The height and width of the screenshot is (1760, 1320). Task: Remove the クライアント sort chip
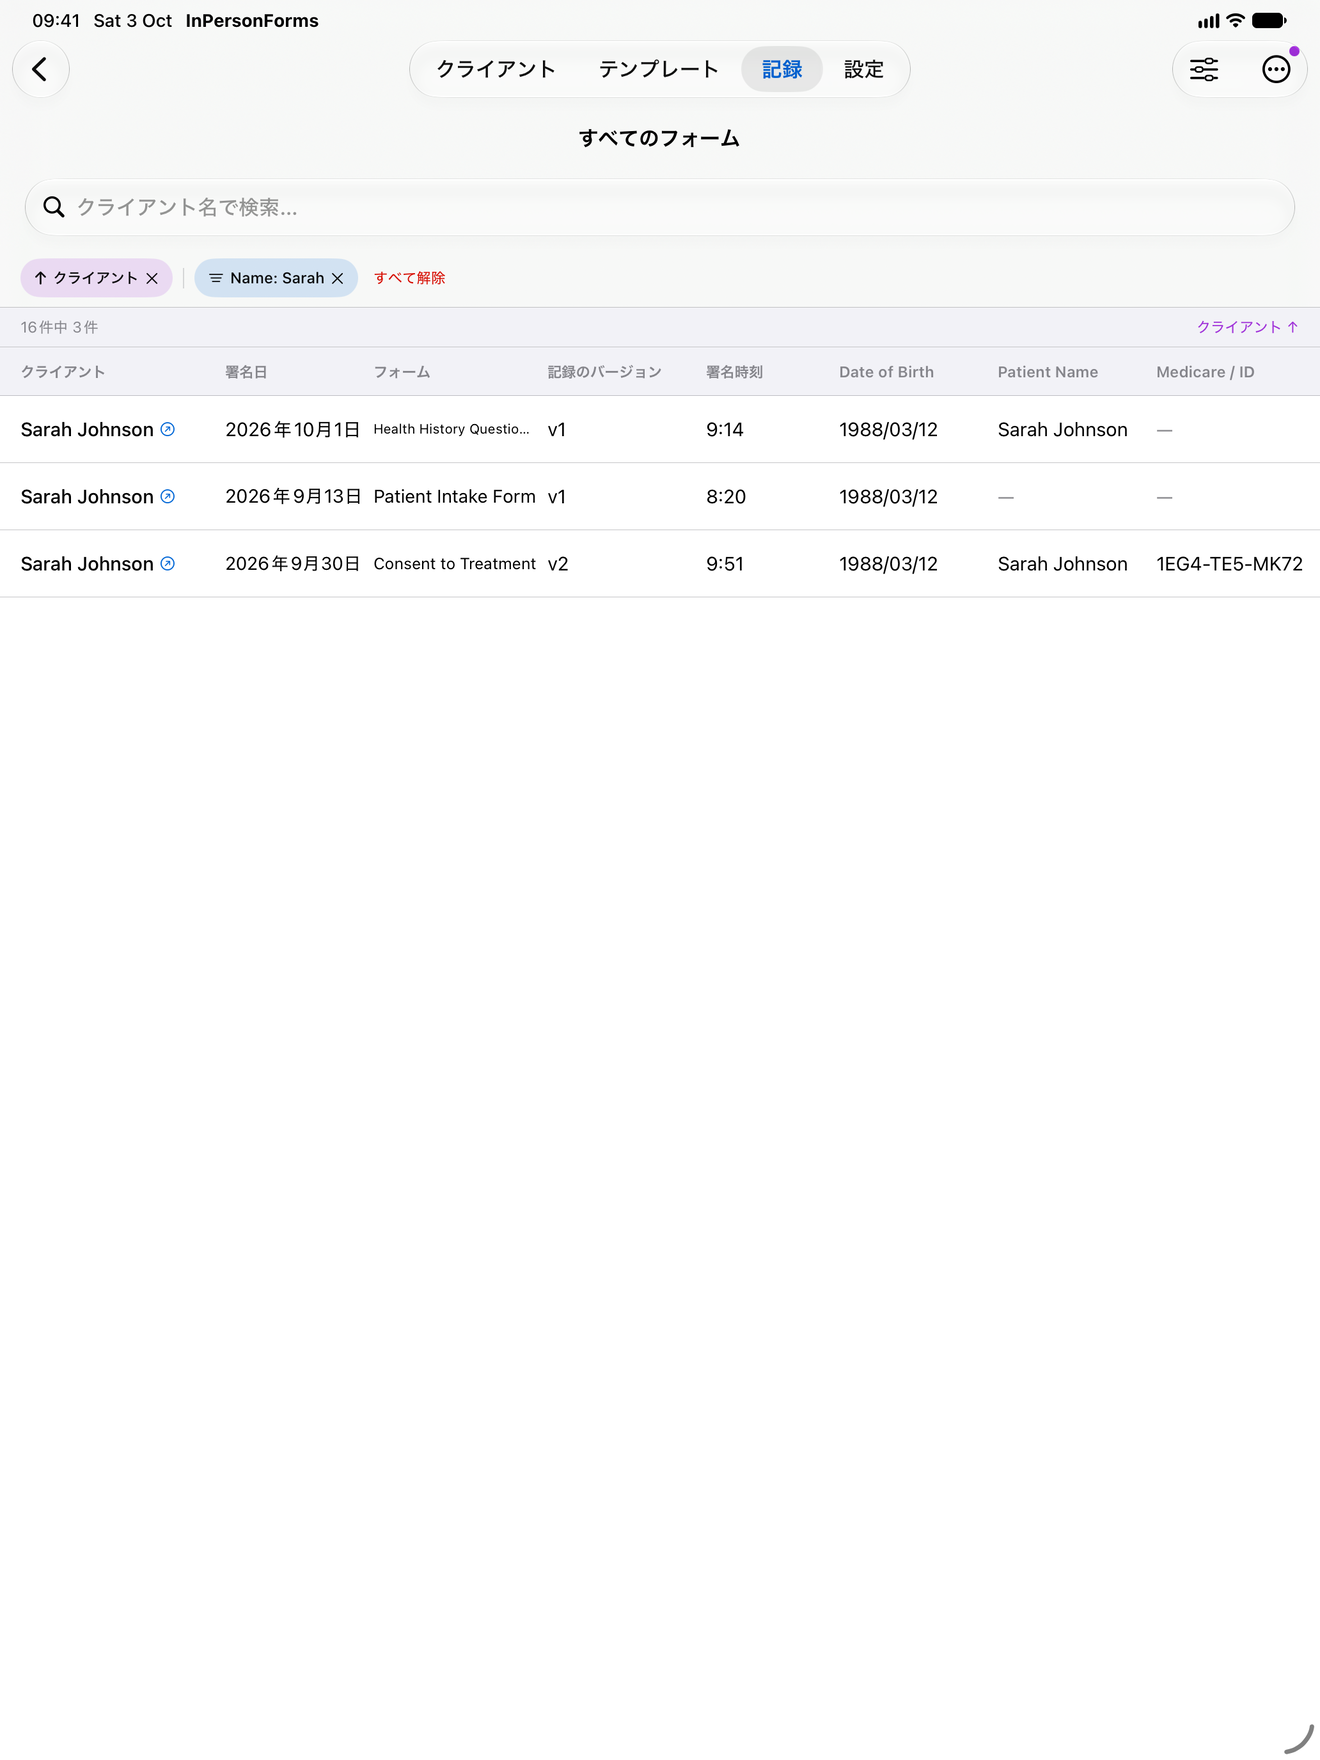pyautogui.click(x=152, y=278)
